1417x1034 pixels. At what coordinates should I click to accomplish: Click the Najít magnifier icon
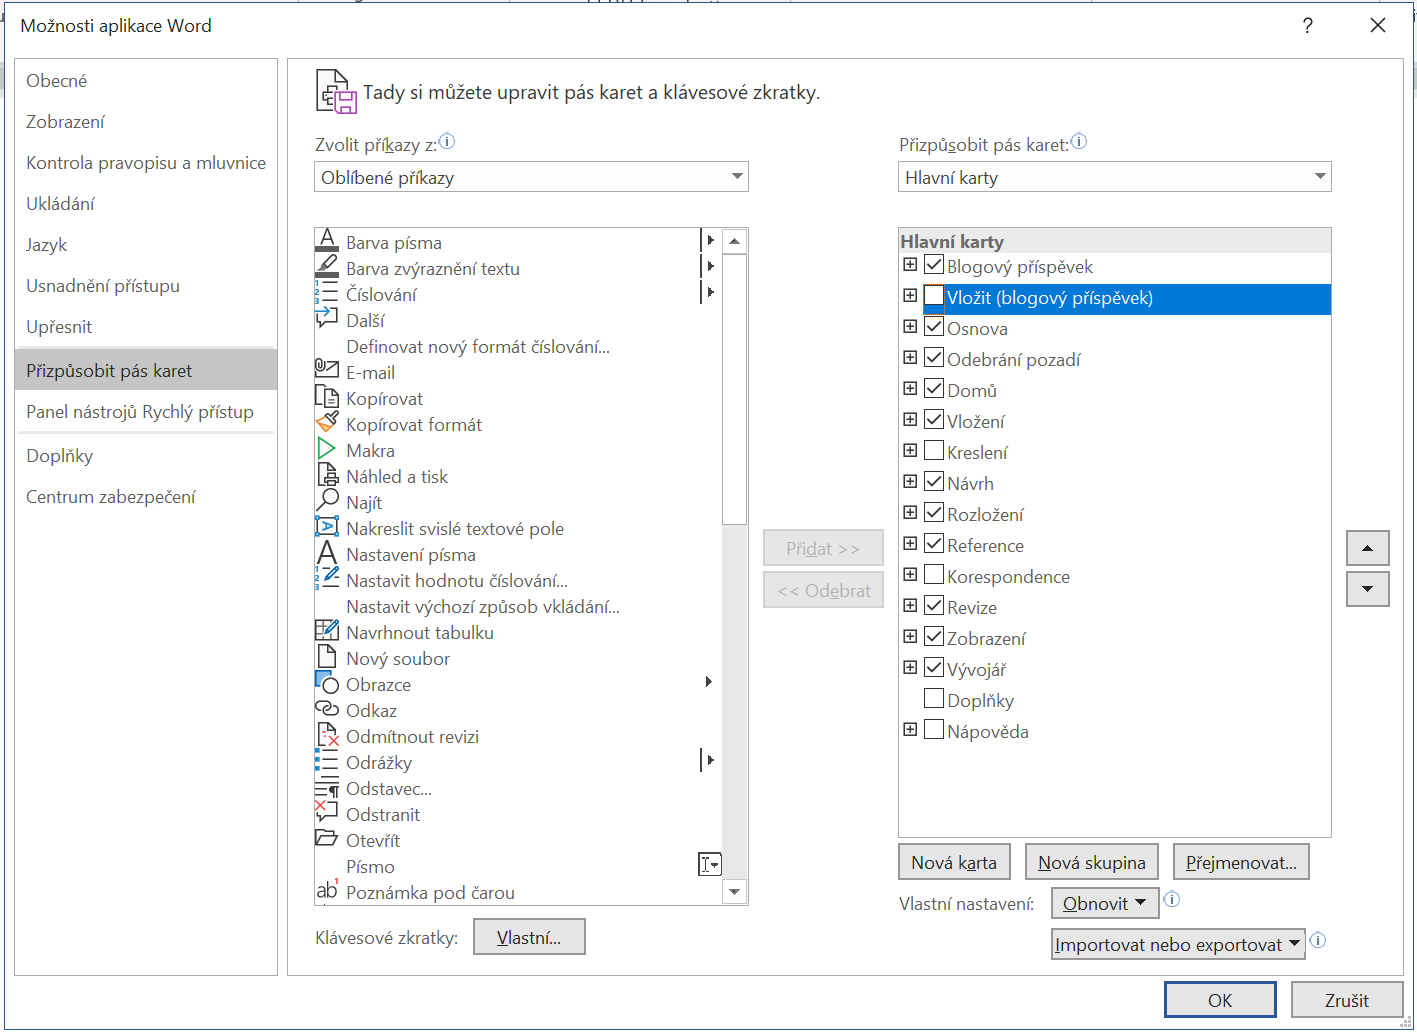[327, 501]
